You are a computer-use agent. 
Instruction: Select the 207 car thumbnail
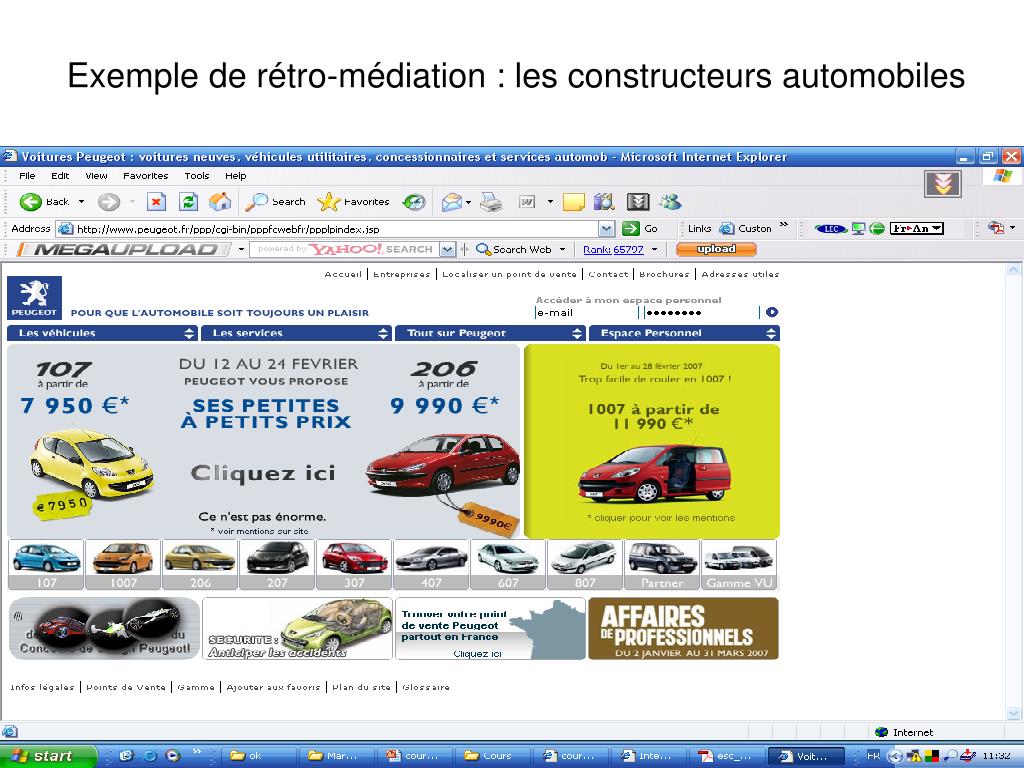277,565
